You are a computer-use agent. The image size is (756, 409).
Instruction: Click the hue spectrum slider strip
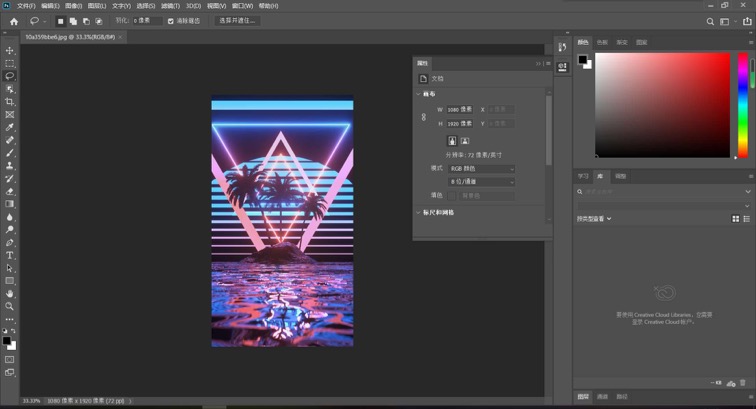click(743, 105)
